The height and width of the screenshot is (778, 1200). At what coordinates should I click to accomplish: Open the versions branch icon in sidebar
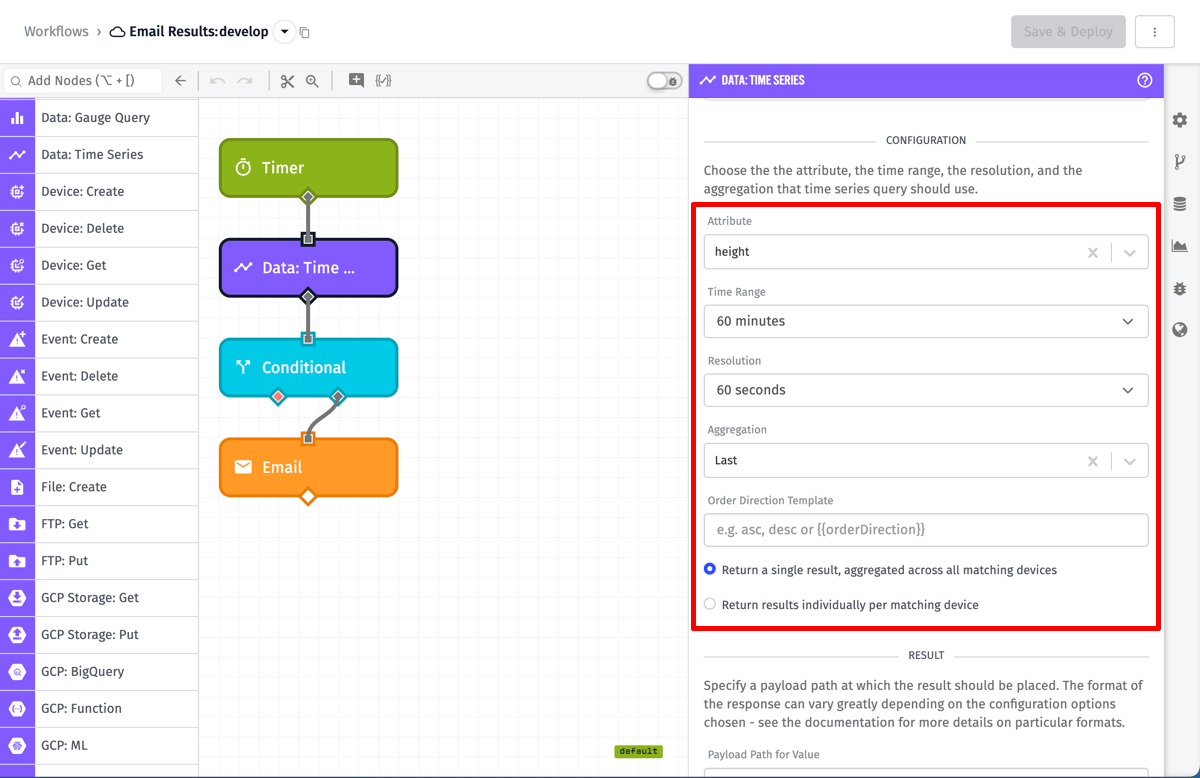1180,162
